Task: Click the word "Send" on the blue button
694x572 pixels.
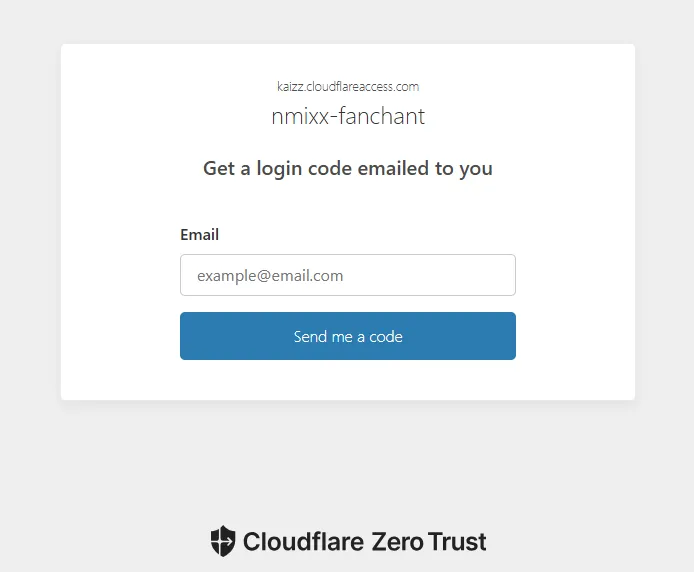Action: click(311, 337)
